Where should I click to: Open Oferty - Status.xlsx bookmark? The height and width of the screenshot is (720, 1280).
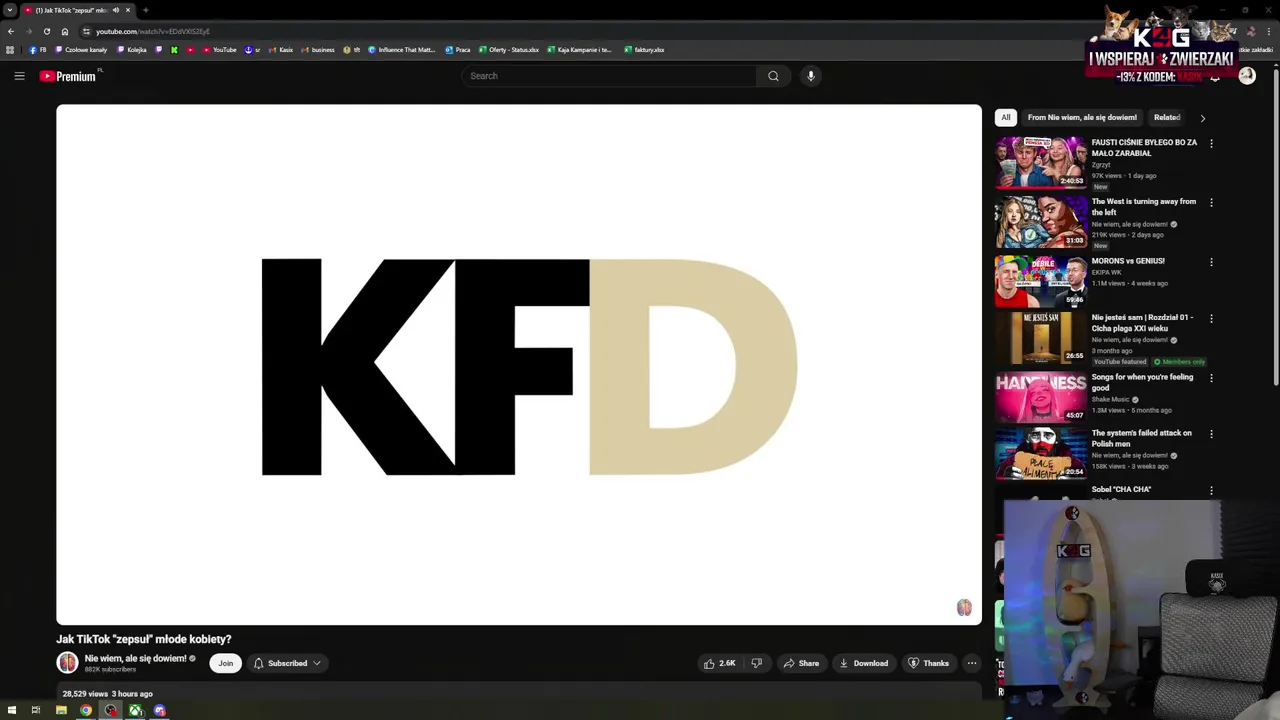point(509,50)
